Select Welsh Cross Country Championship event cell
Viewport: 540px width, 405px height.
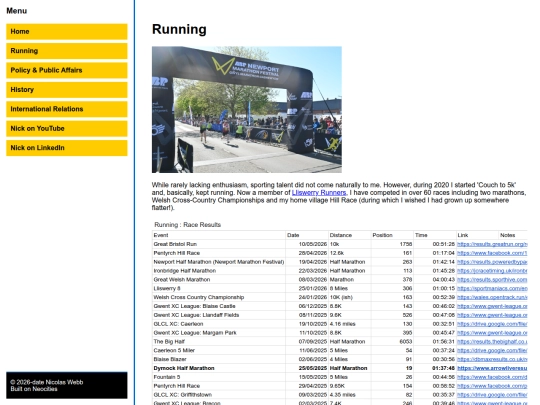click(219, 297)
